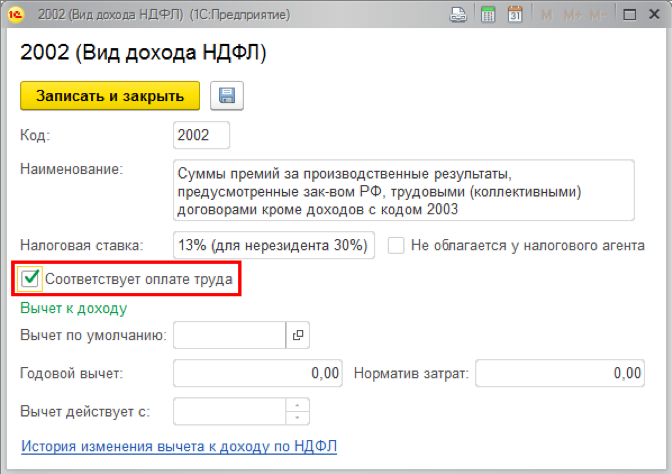Click the M+ memory add button
Screen dimensions: 672x474
click(x=573, y=15)
